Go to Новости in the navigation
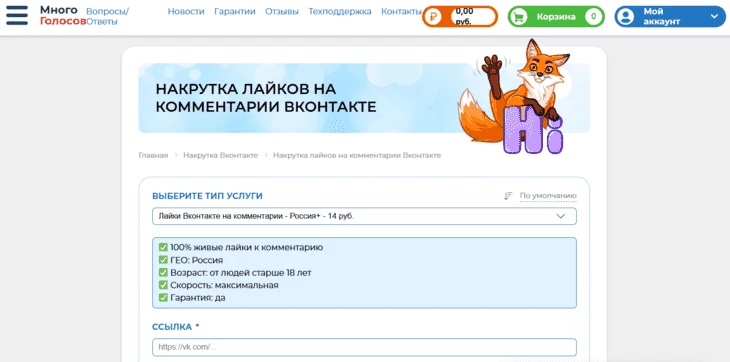This screenshot has width=730, height=362. (x=186, y=12)
